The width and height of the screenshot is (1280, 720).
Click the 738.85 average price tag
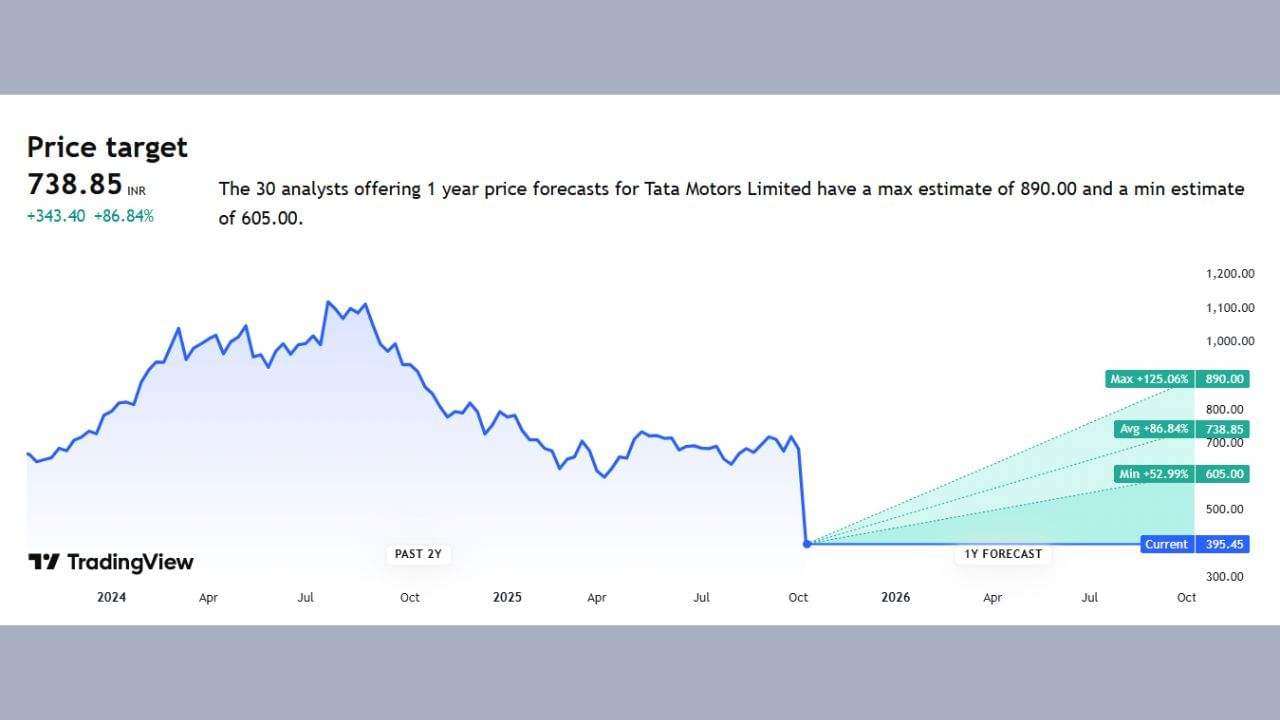(1224, 429)
